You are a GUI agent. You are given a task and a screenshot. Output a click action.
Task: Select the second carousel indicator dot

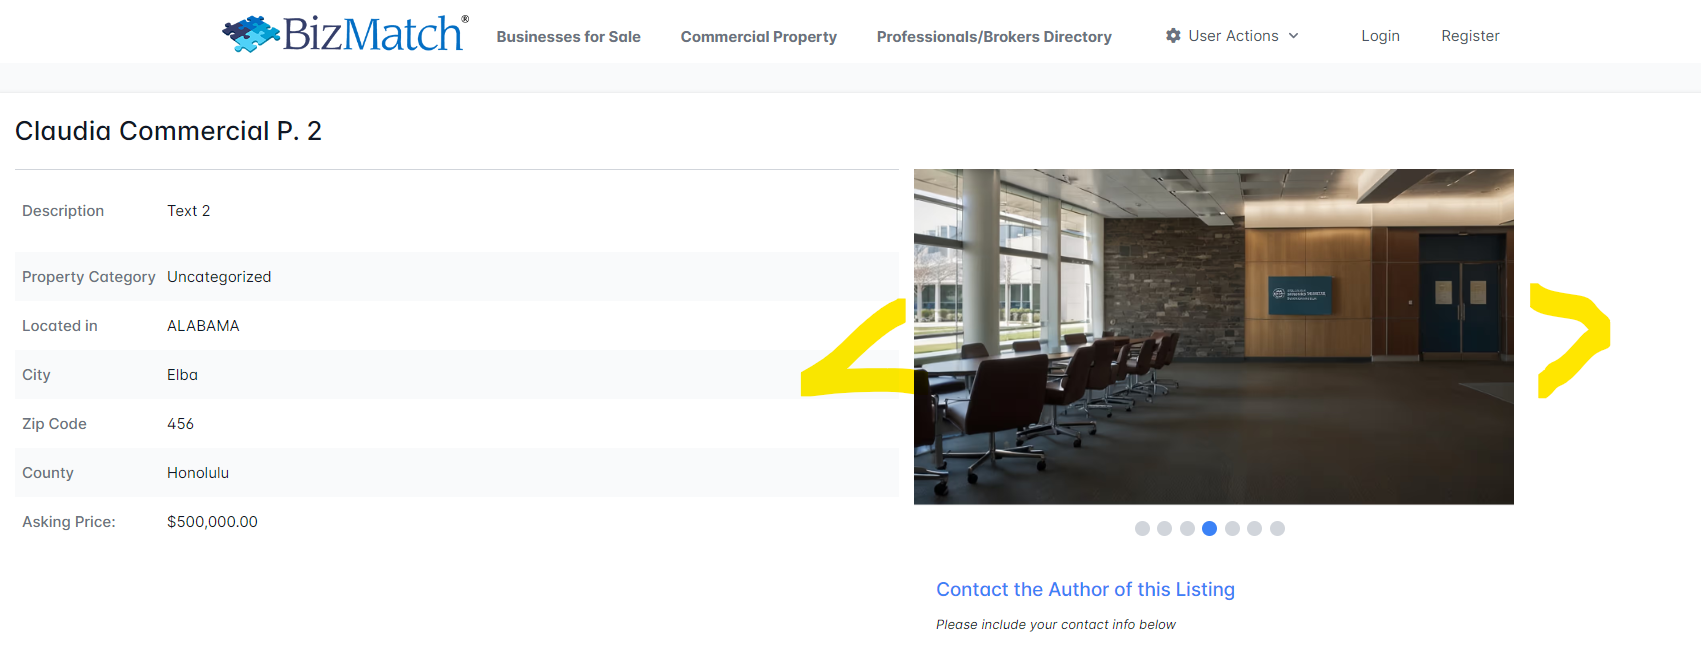pyautogui.click(x=1164, y=529)
